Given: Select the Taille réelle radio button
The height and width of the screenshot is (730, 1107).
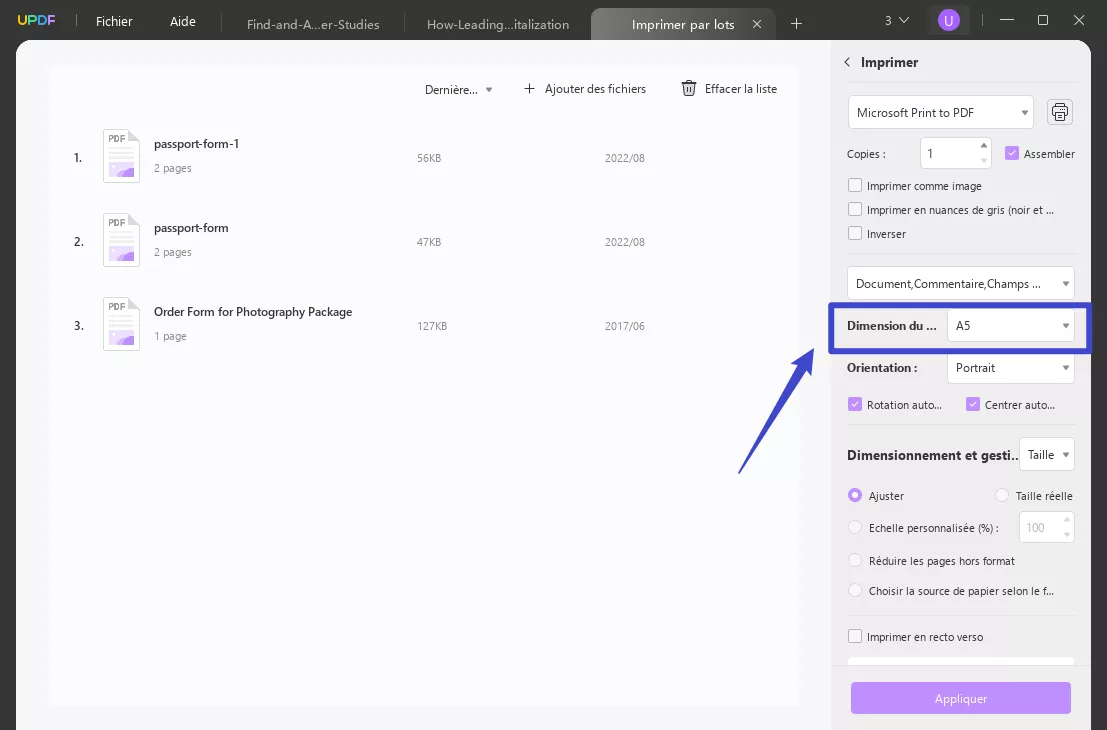Looking at the screenshot, I should tap(1002, 495).
